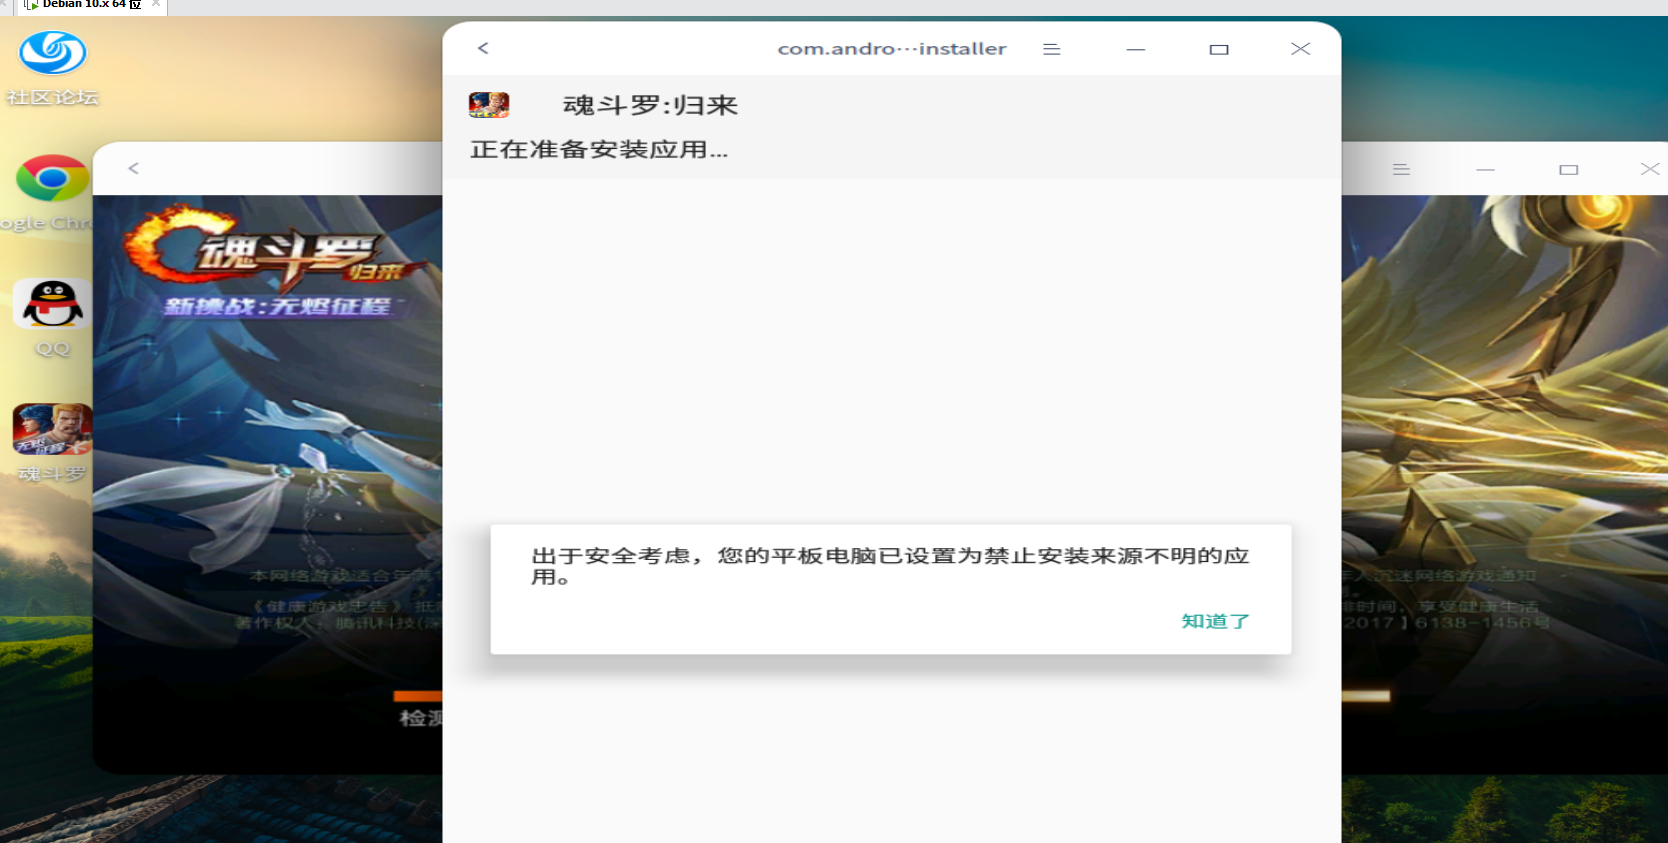The height and width of the screenshot is (843, 1668).
Task: Click the com.andro···installer window title
Action: click(892, 49)
